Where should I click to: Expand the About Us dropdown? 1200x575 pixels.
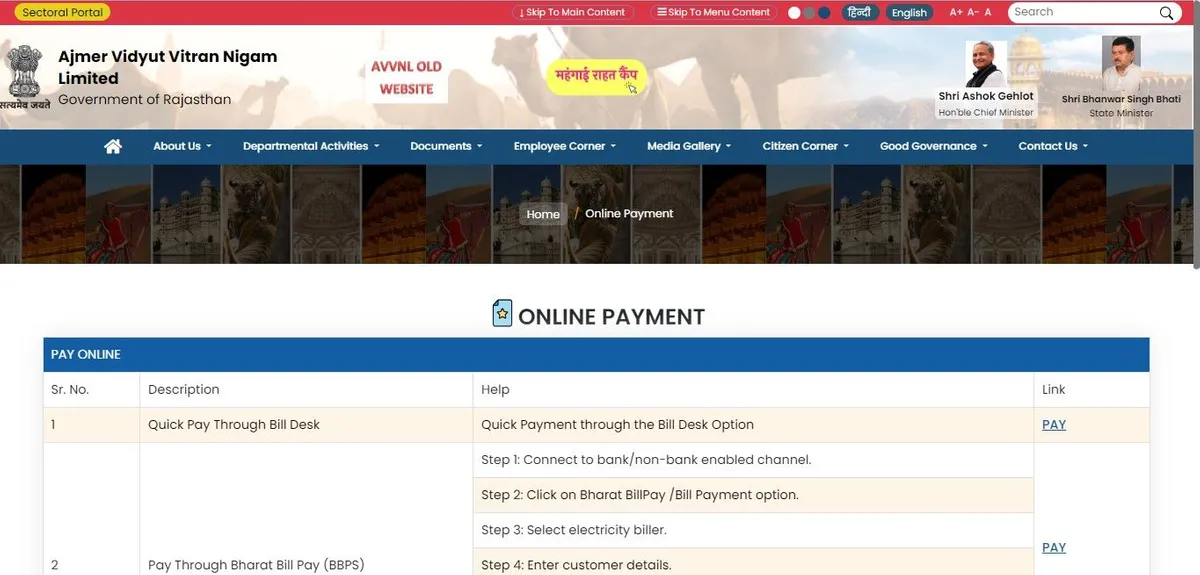[182, 146]
